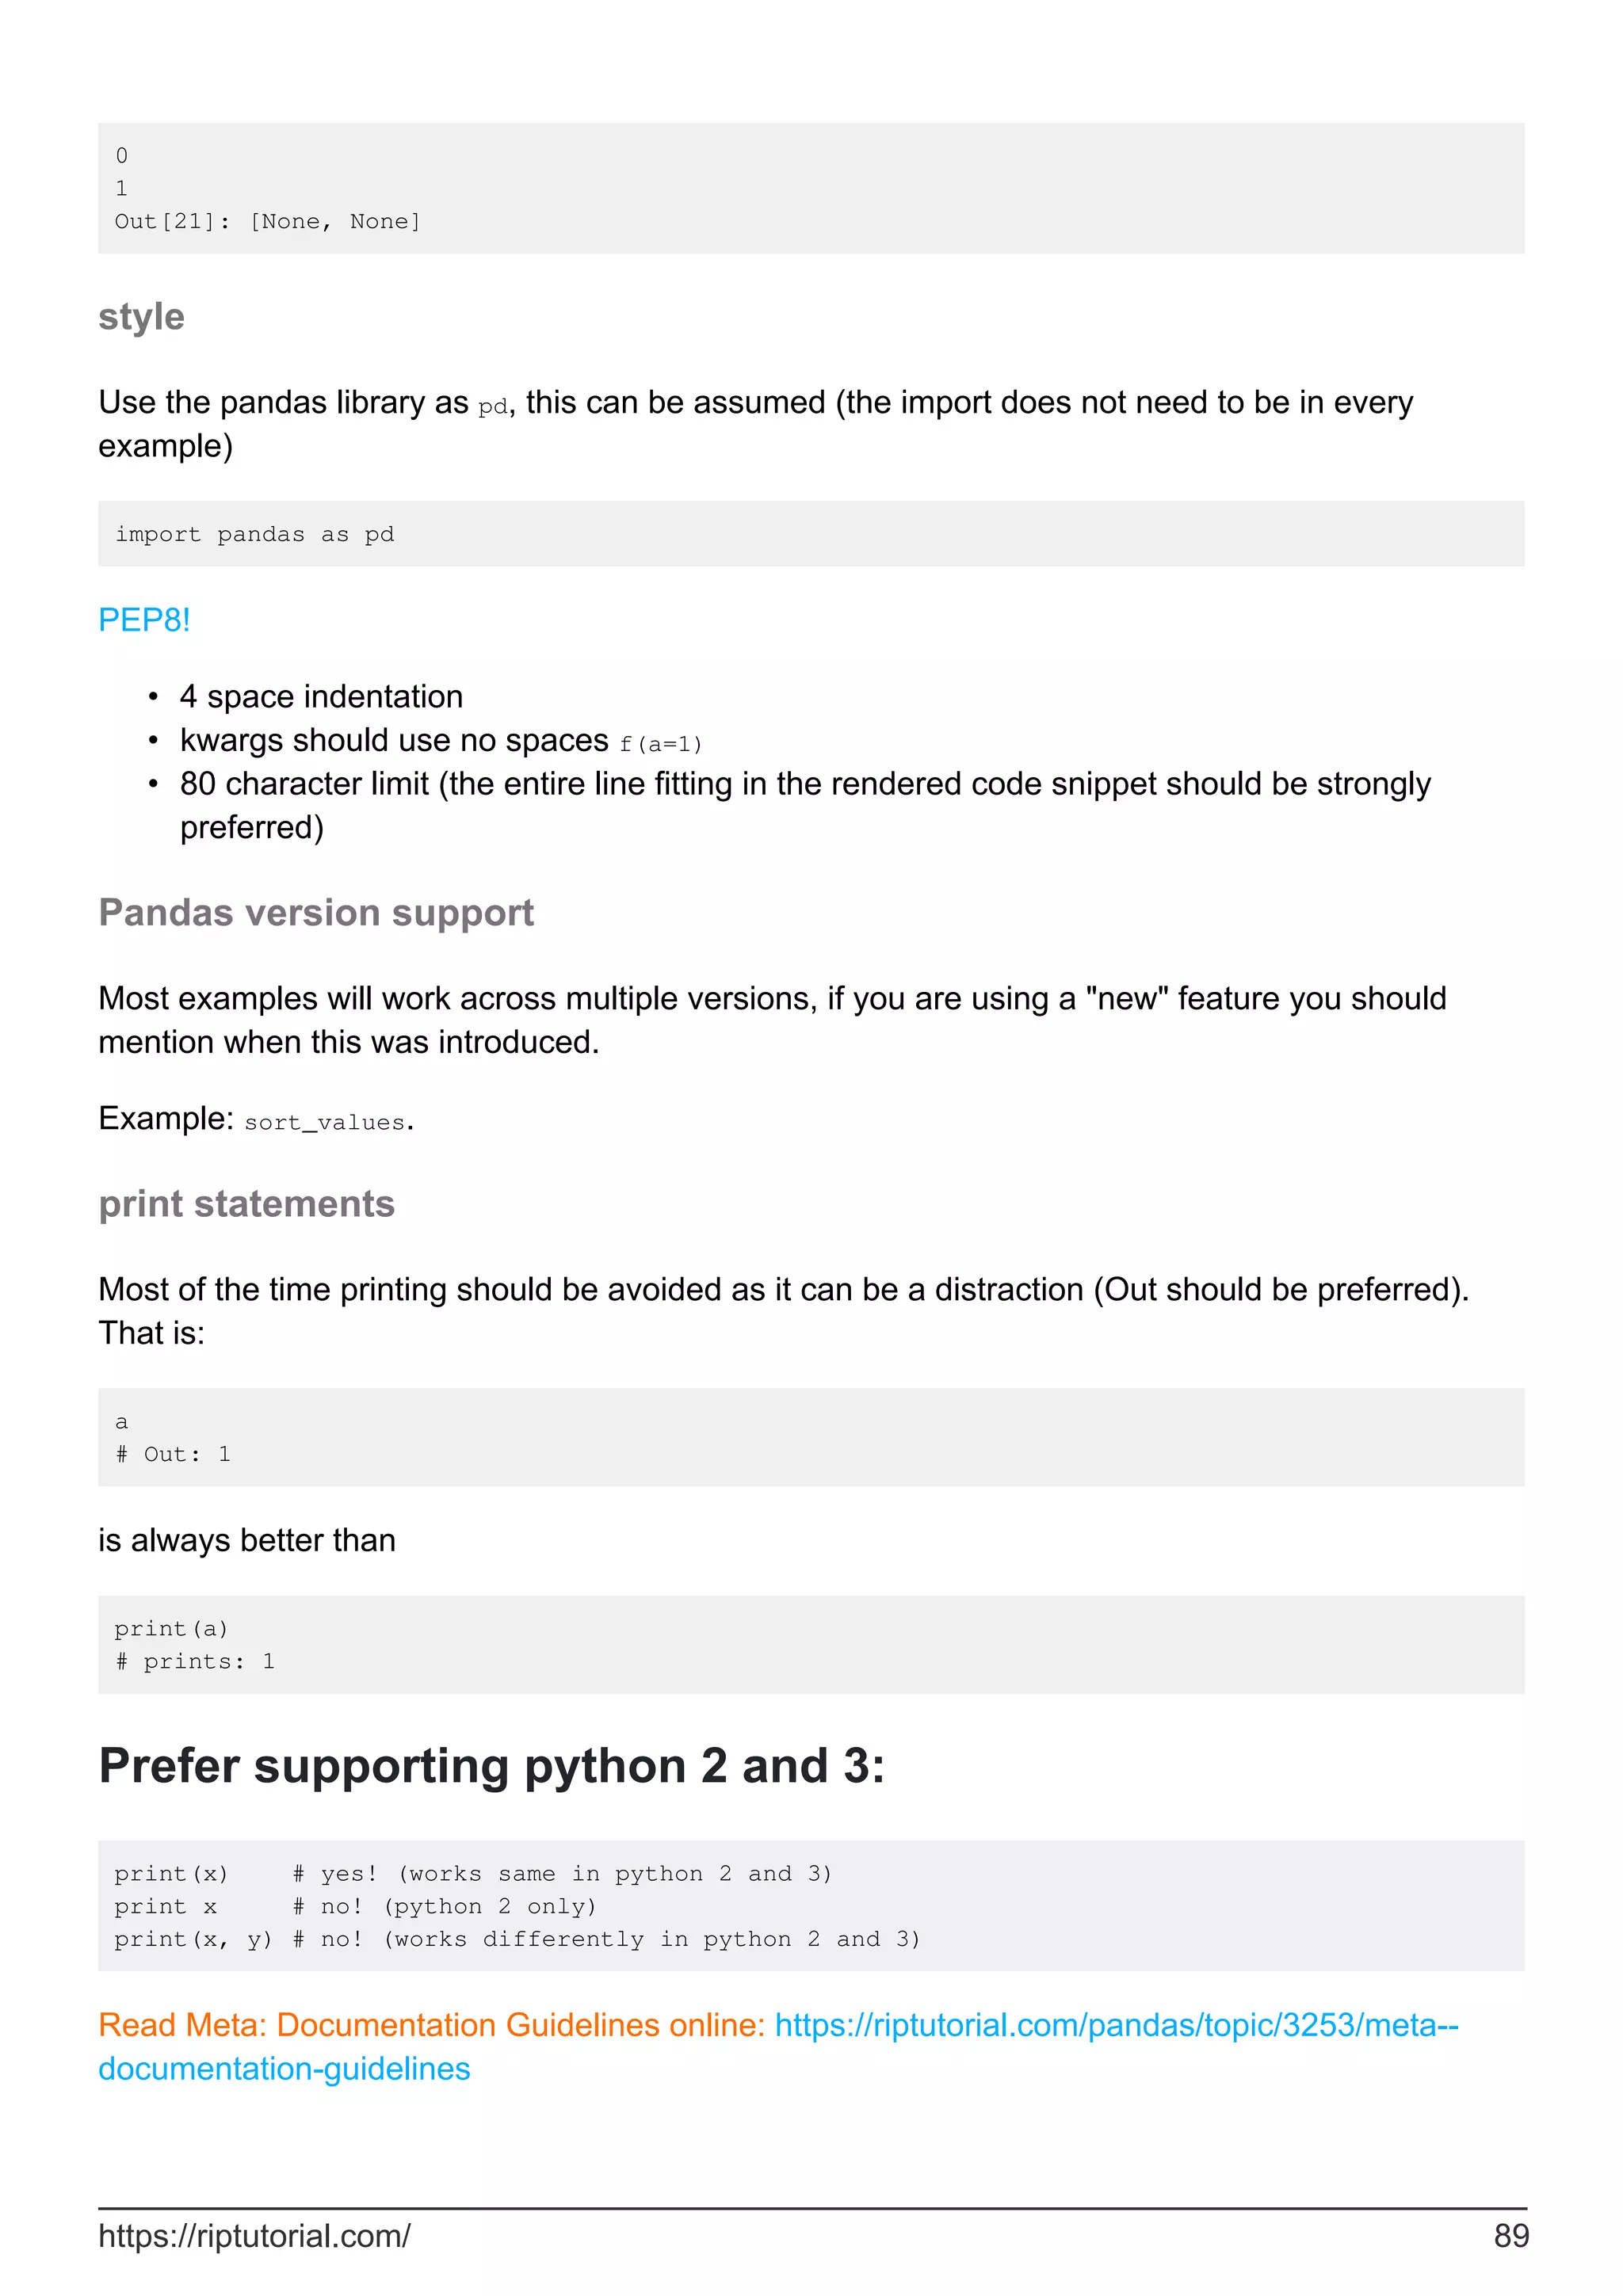Click the 'Prefer supporting python 2 and 3:' heading
This screenshot has height=2296, width=1623.
pyautogui.click(x=491, y=1766)
